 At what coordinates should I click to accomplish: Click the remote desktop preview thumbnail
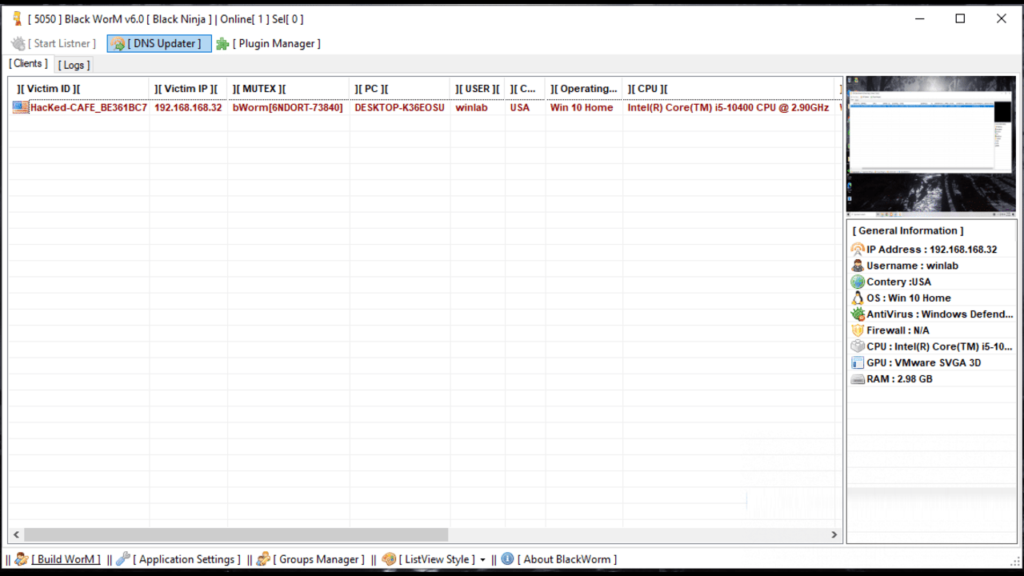click(x=931, y=146)
